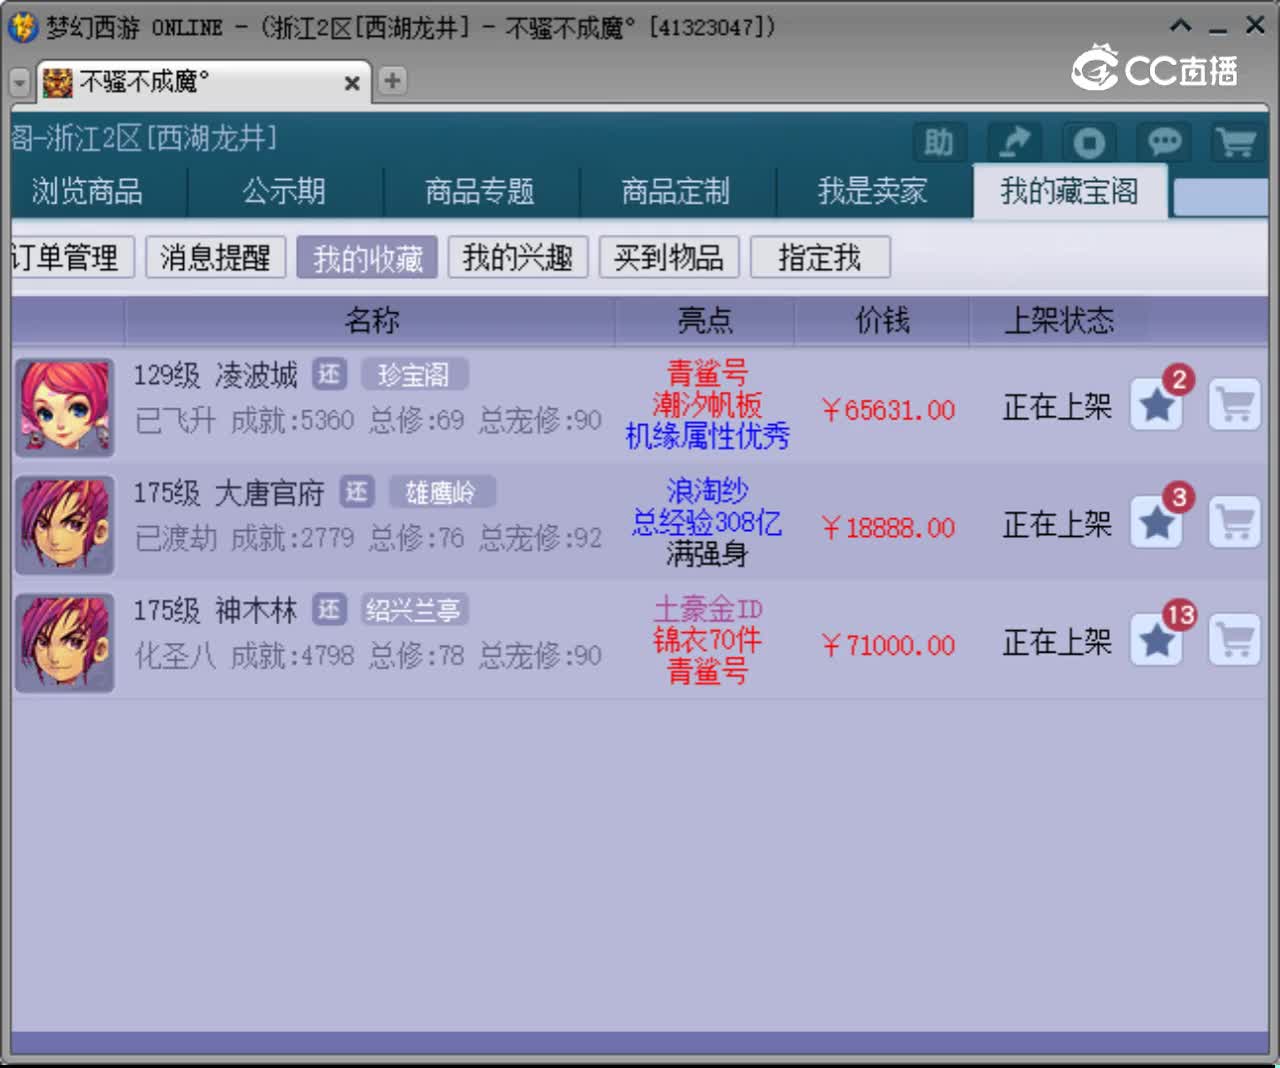Add 神木林 character to cart
The image size is (1280, 1068).
[1235, 640]
